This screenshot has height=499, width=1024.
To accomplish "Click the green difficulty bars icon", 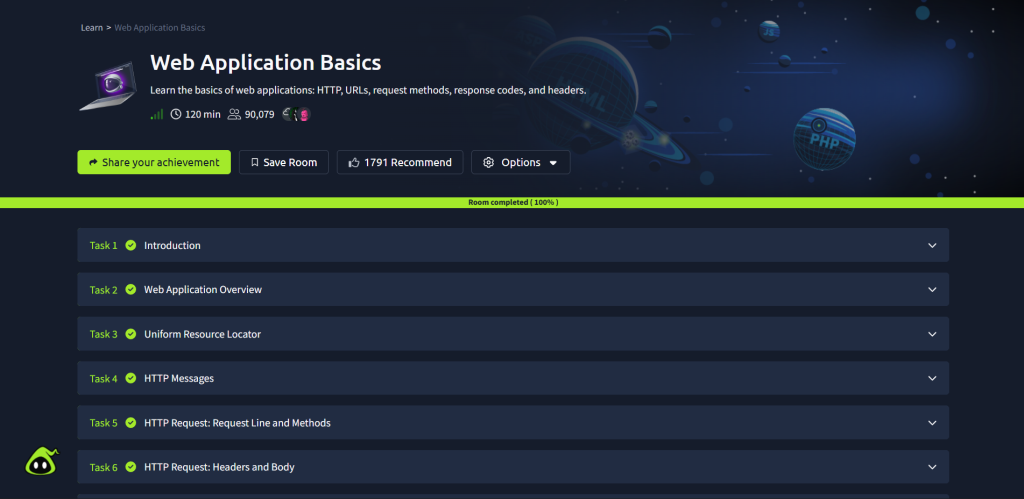I will pyautogui.click(x=156, y=115).
